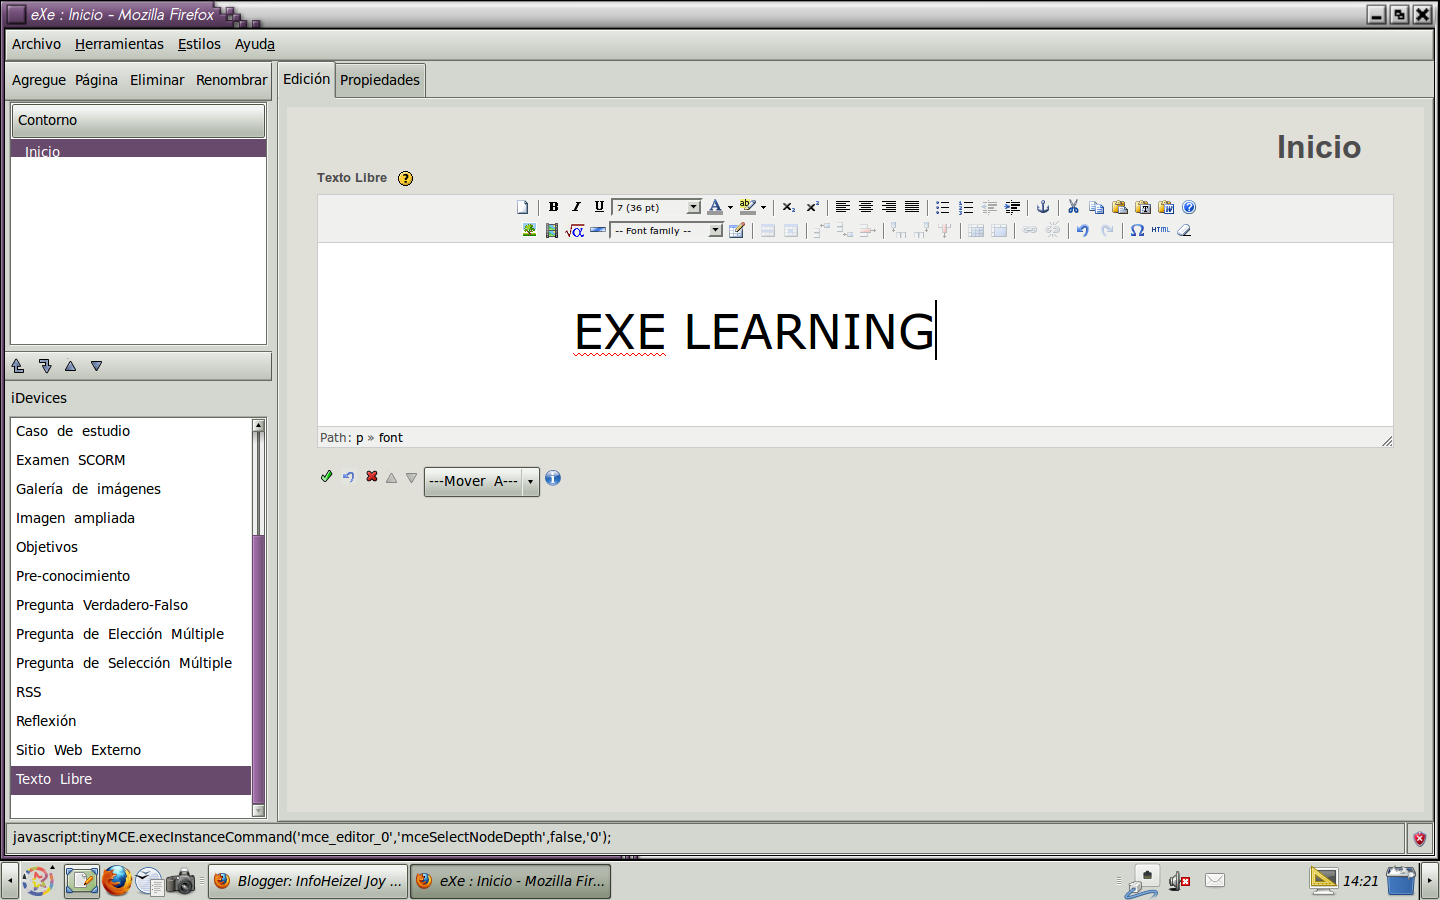
Task: Insert an anchor into the document
Action: tap(1043, 207)
